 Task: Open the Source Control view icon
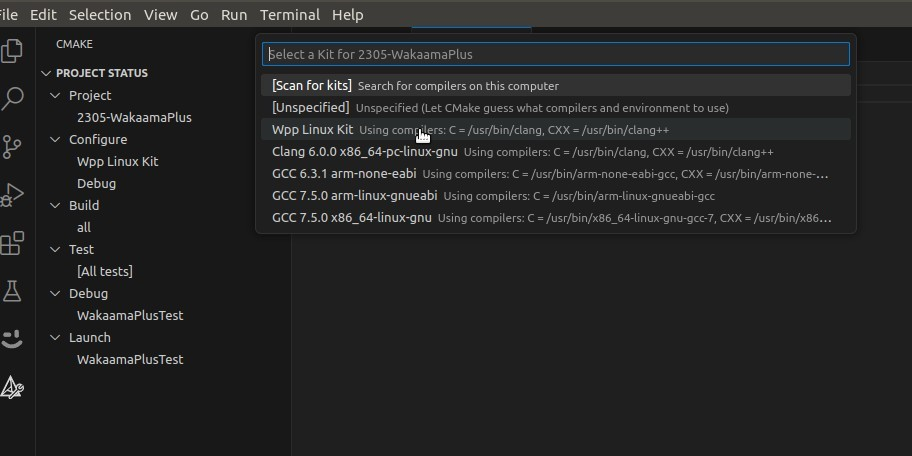[x=13, y=147]
